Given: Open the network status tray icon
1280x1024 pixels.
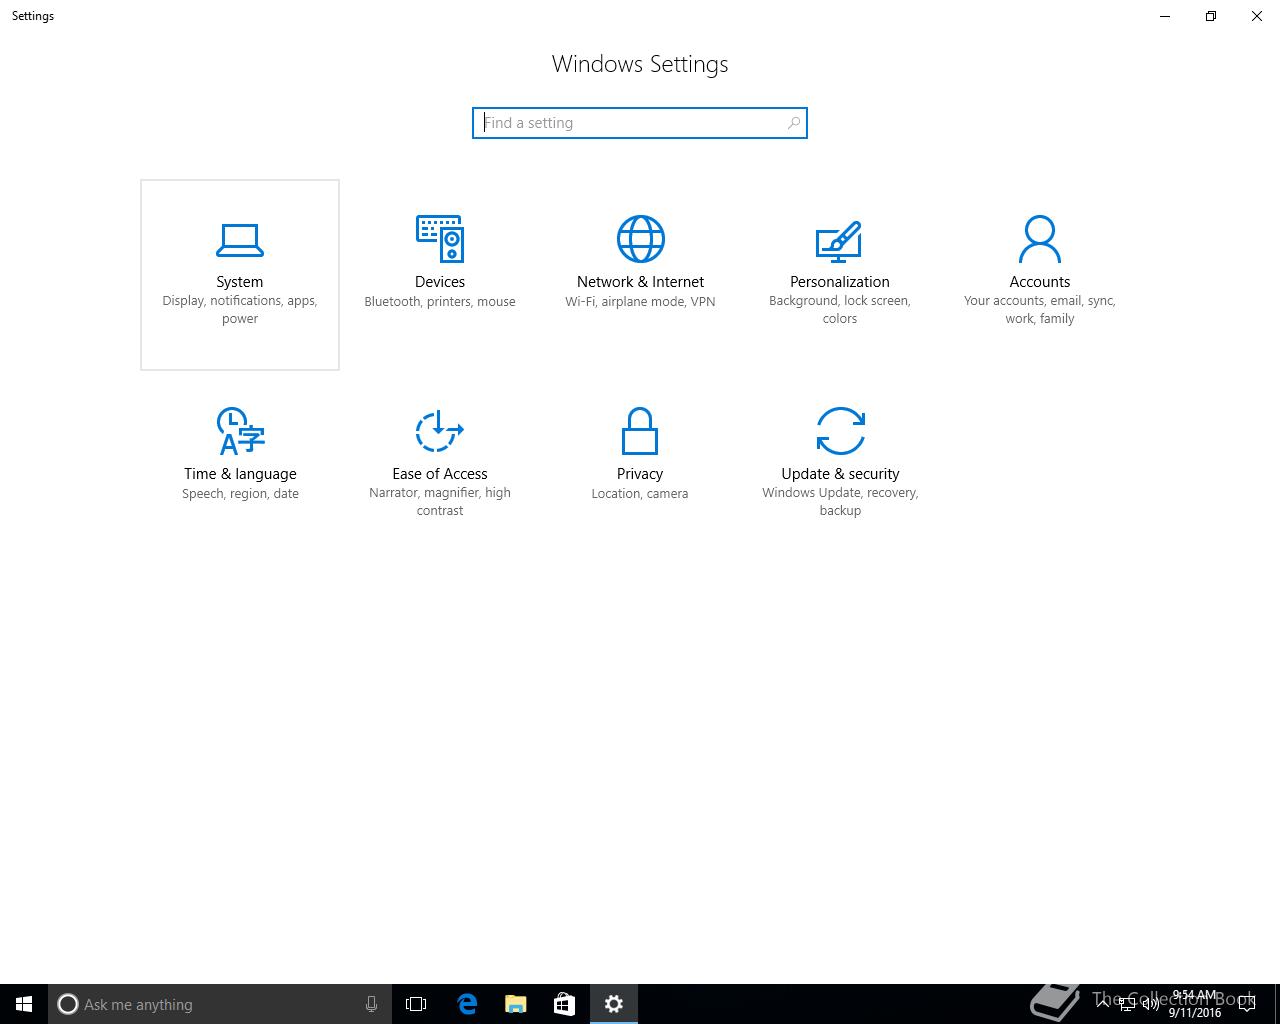Looking at the screenshot, I should tap(1127, 1004).
